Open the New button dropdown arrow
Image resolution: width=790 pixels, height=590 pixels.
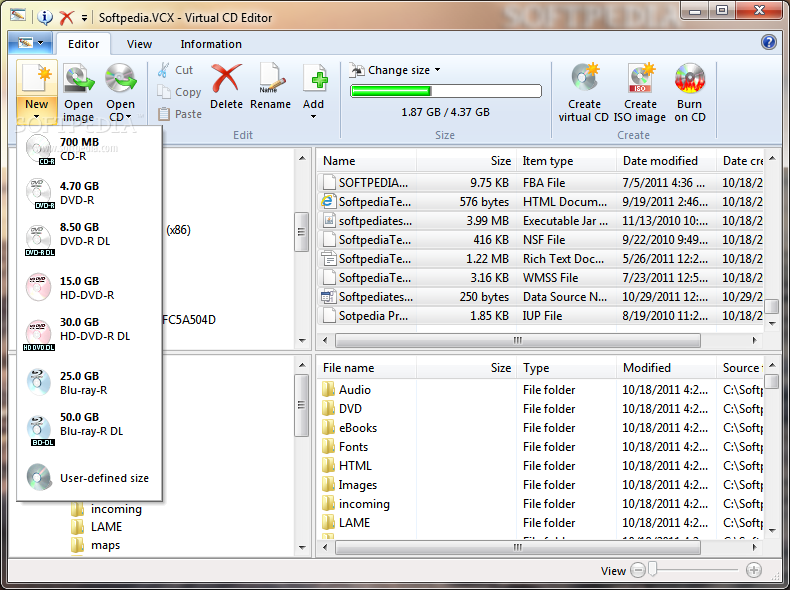click(37, 117)
